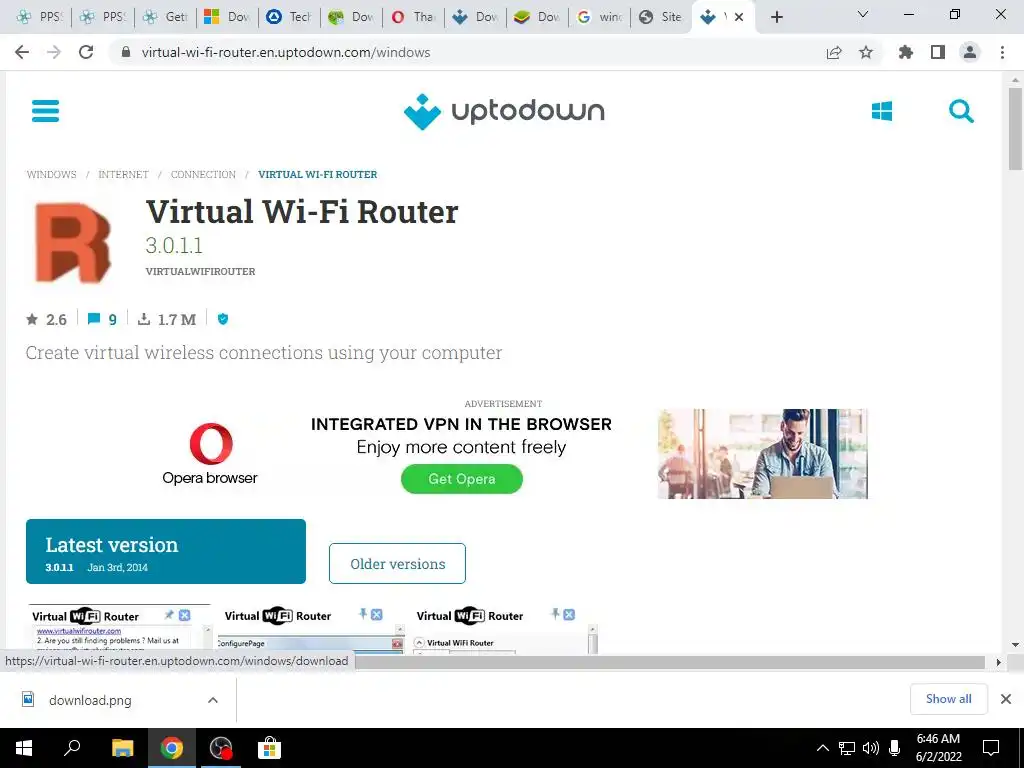The image size is (1024, 768).
Task: Show hidden system tray icons
Action: point(823,748)
